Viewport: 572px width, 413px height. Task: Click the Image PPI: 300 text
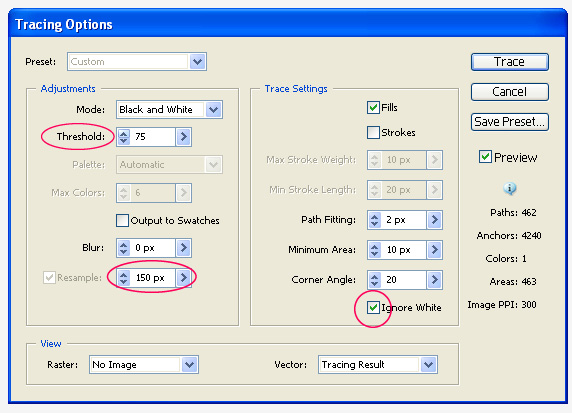[x=502, y=305]
